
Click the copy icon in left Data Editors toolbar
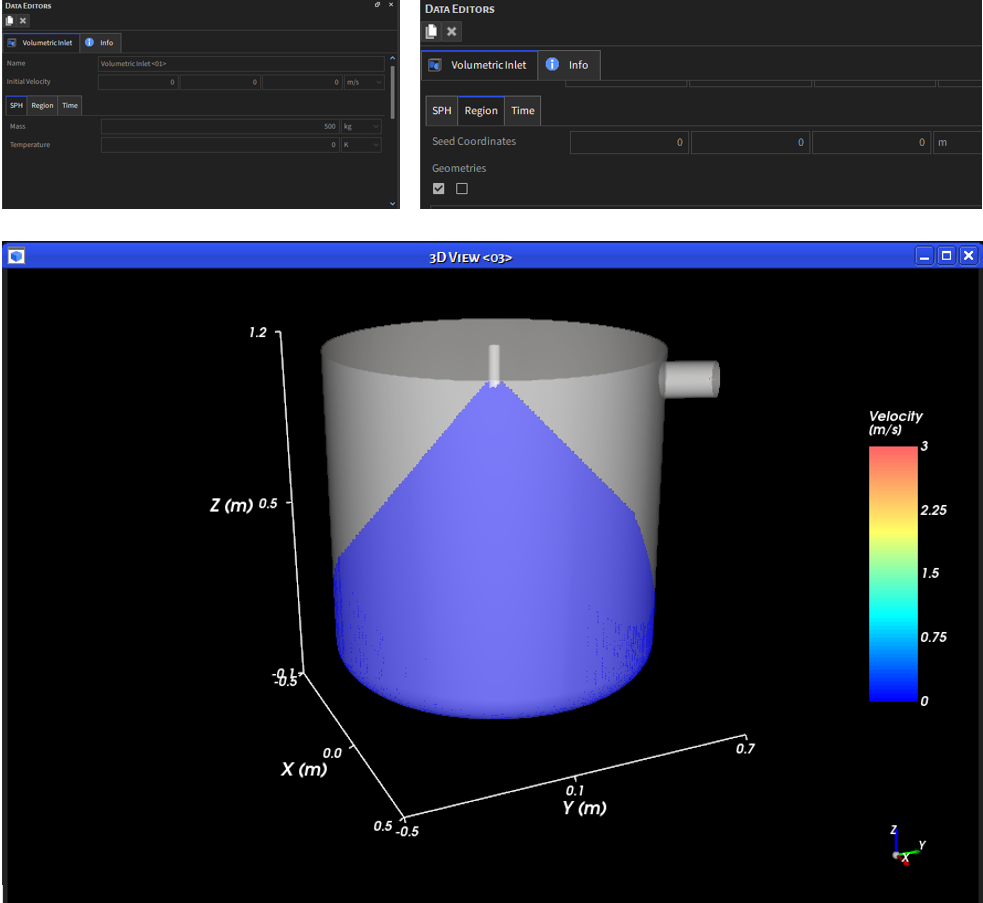pos(9,20)
